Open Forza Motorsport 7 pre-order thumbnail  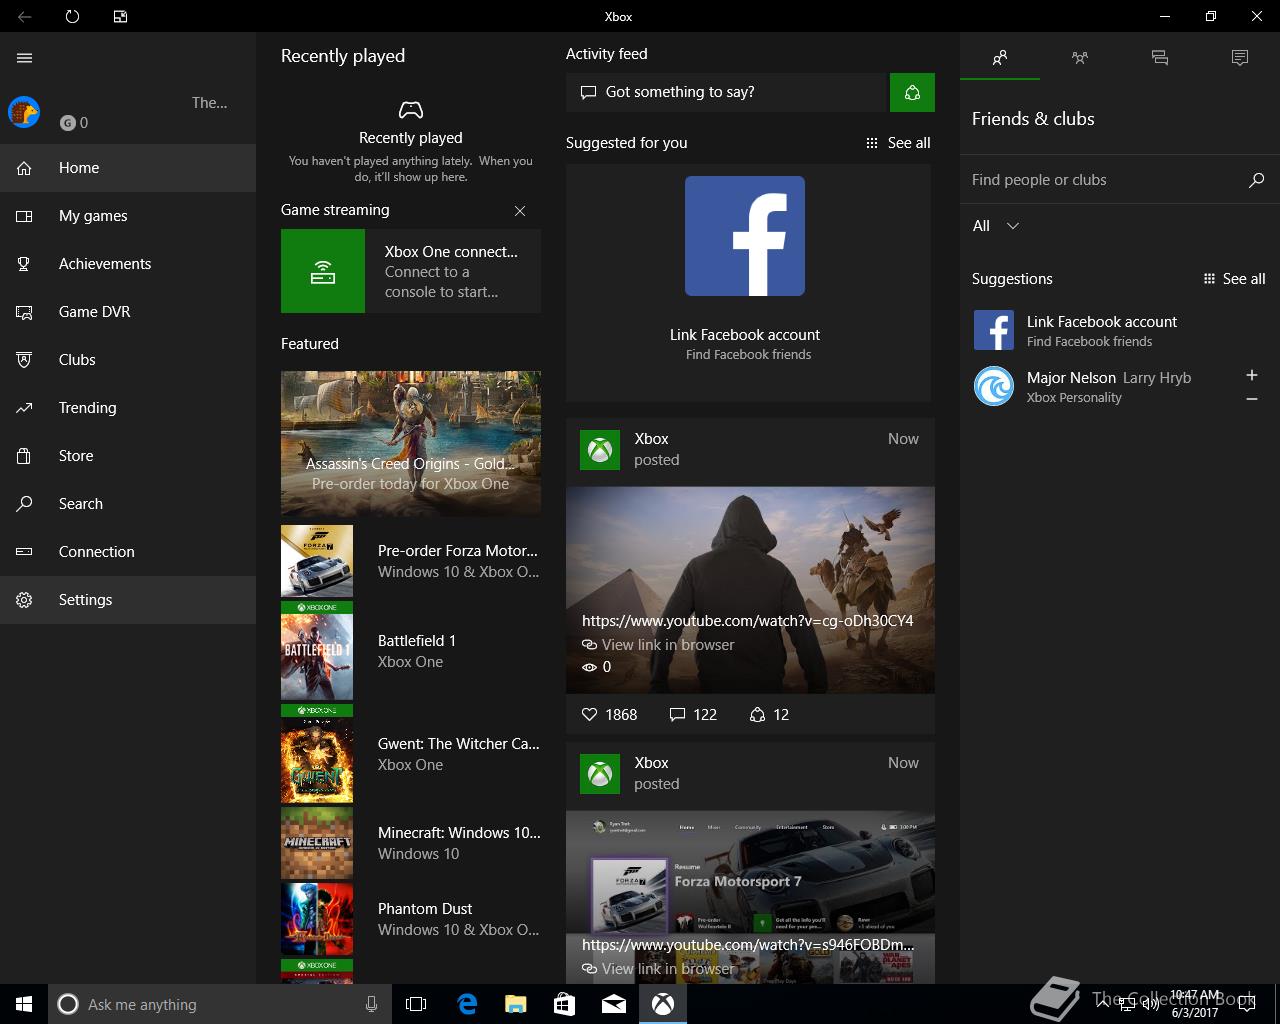click(317, 561)
